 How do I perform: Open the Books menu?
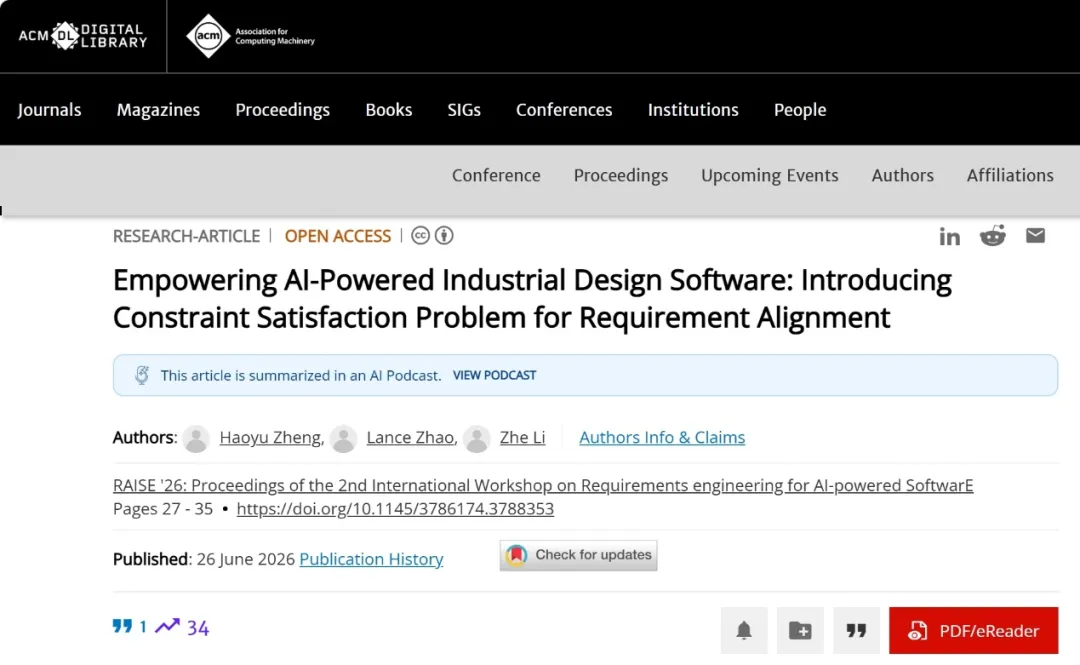coord(388,110)
